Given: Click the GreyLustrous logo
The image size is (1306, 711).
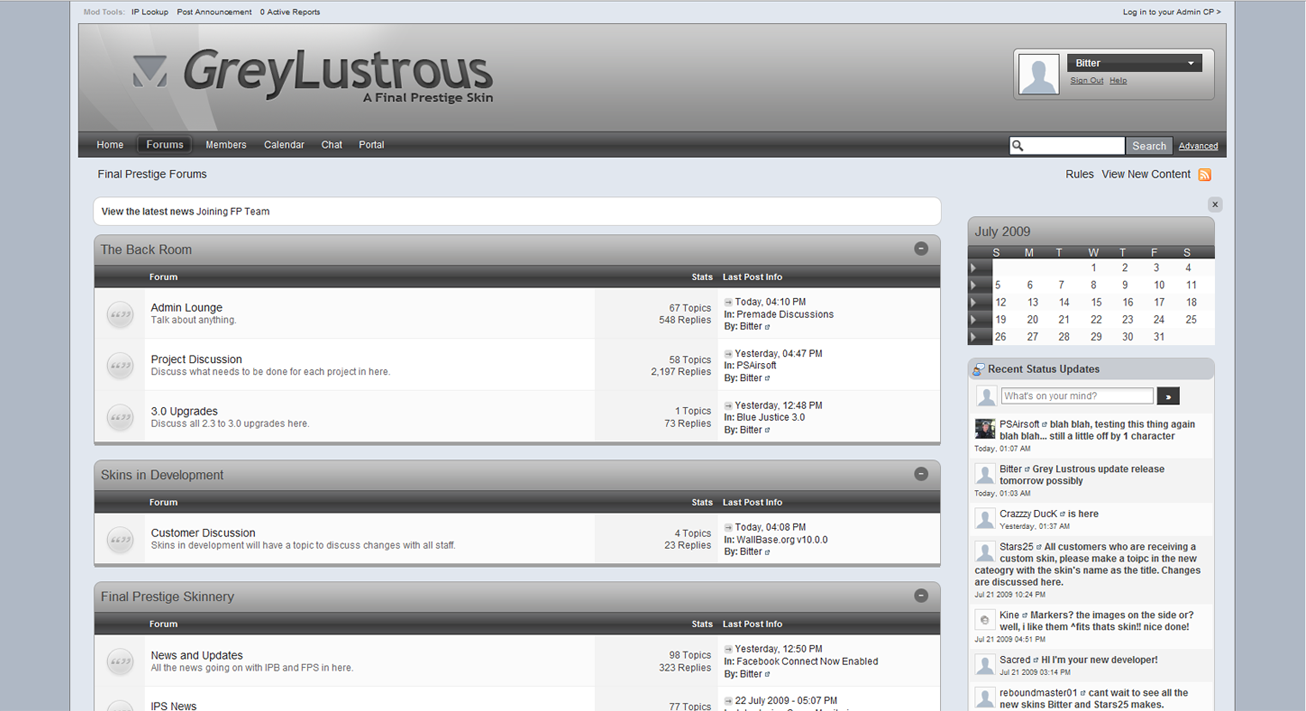Looking at the screenshot, I should click(x=313, y=75).
